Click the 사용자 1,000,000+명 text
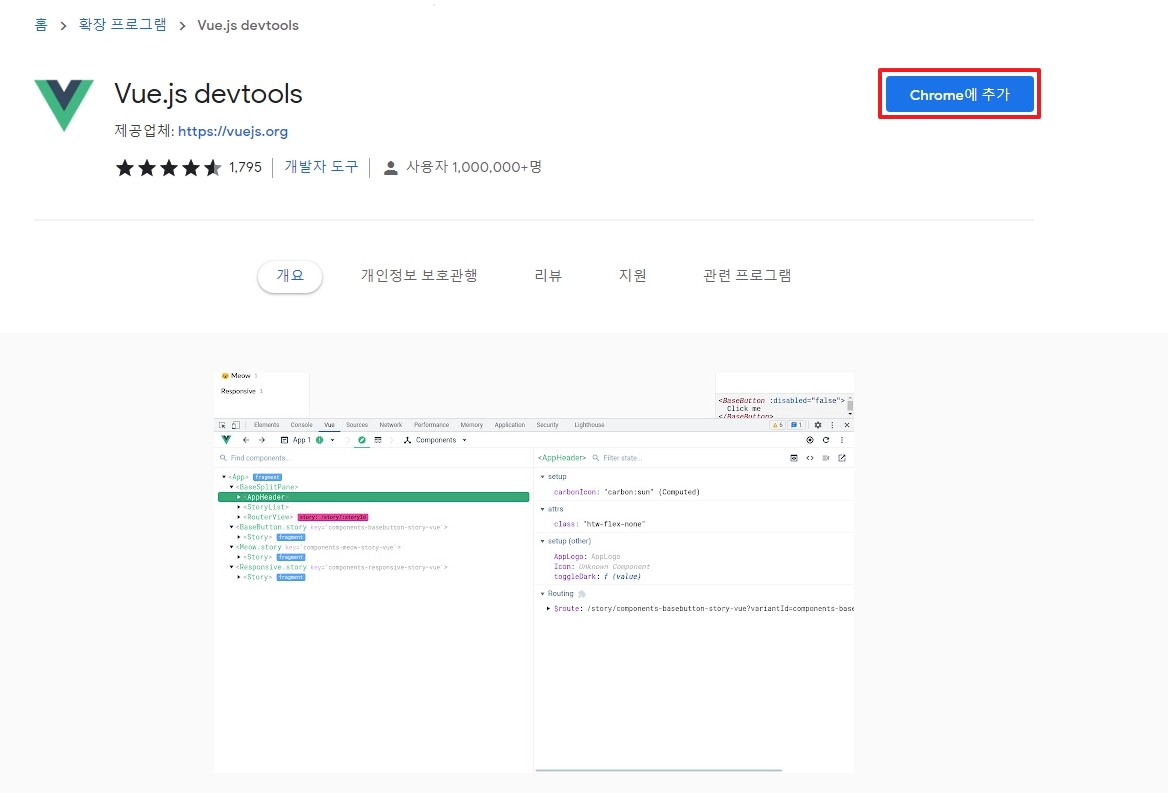 click(474, 167)
